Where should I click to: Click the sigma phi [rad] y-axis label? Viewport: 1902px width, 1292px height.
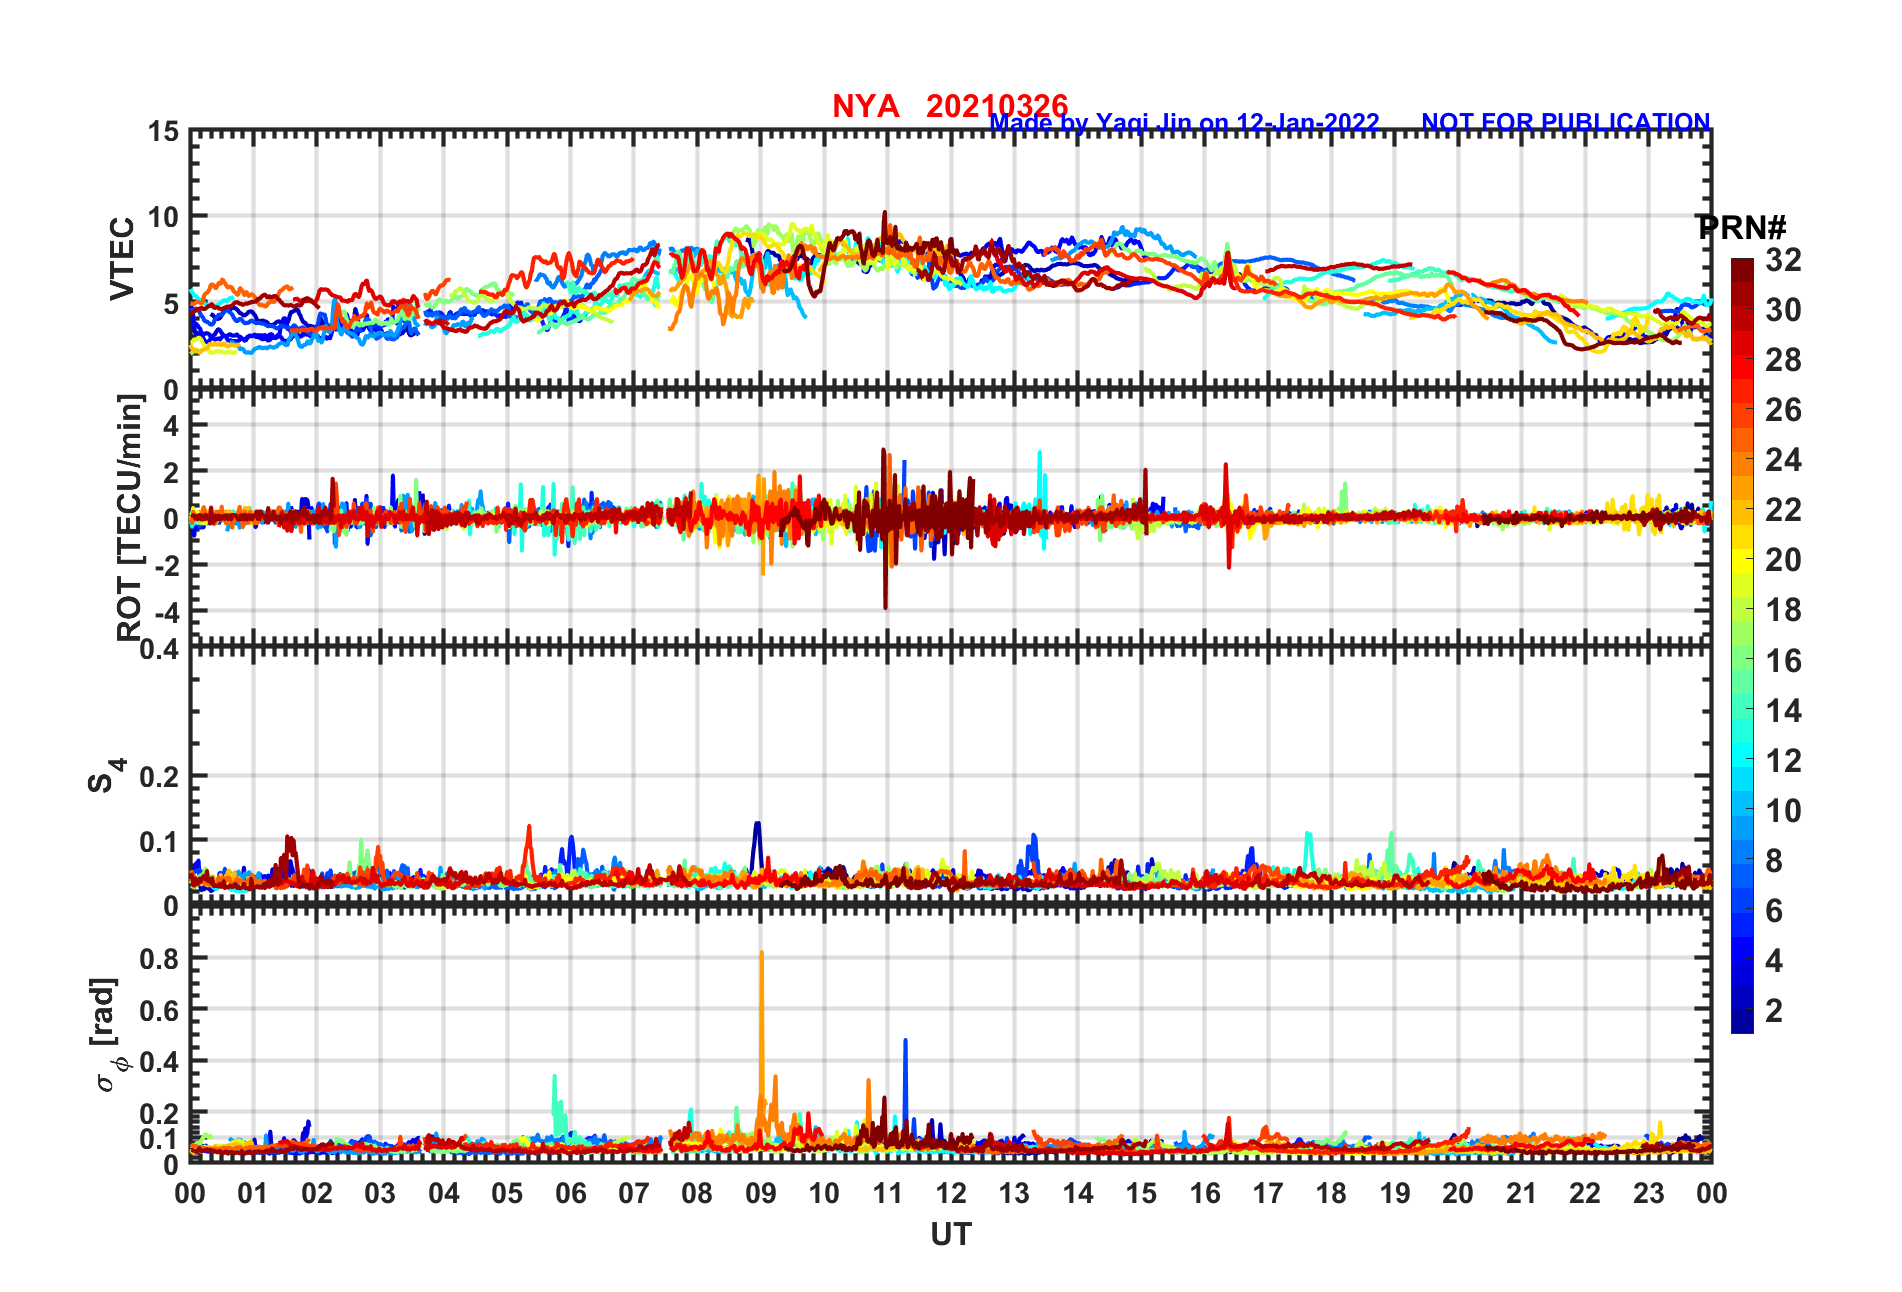click(108, 1035)
